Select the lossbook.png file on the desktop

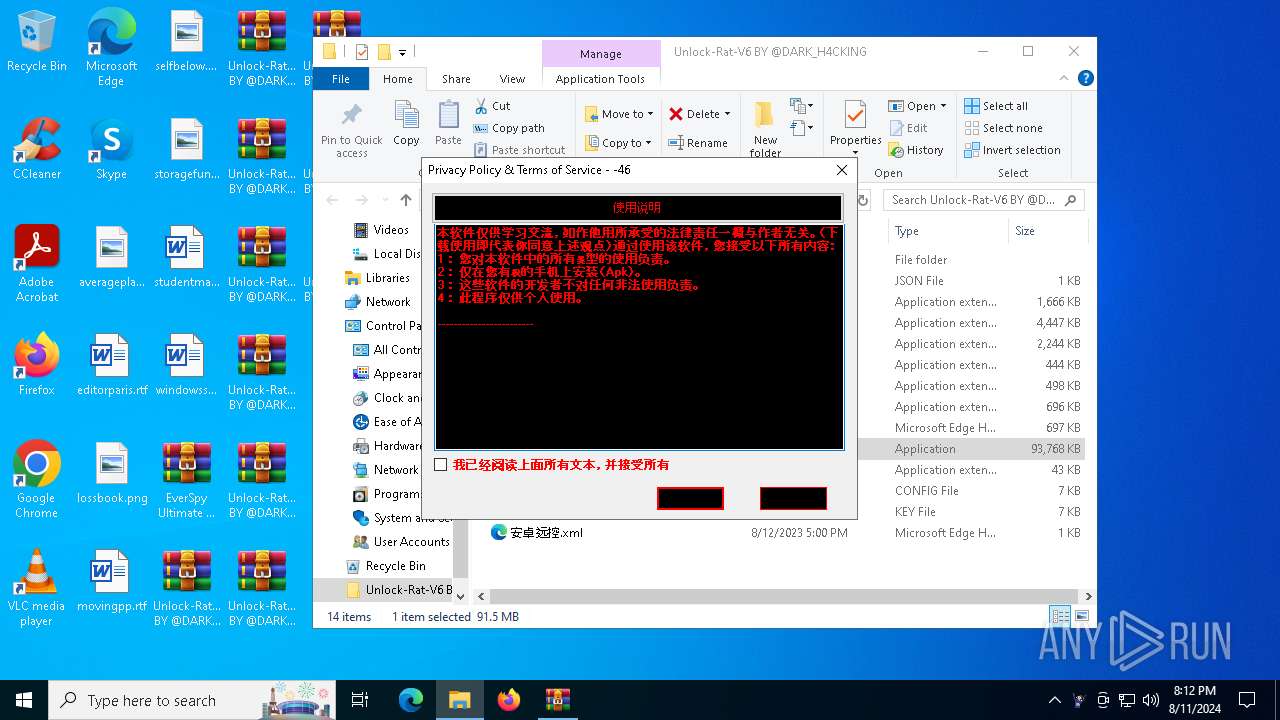click(112, 473)
